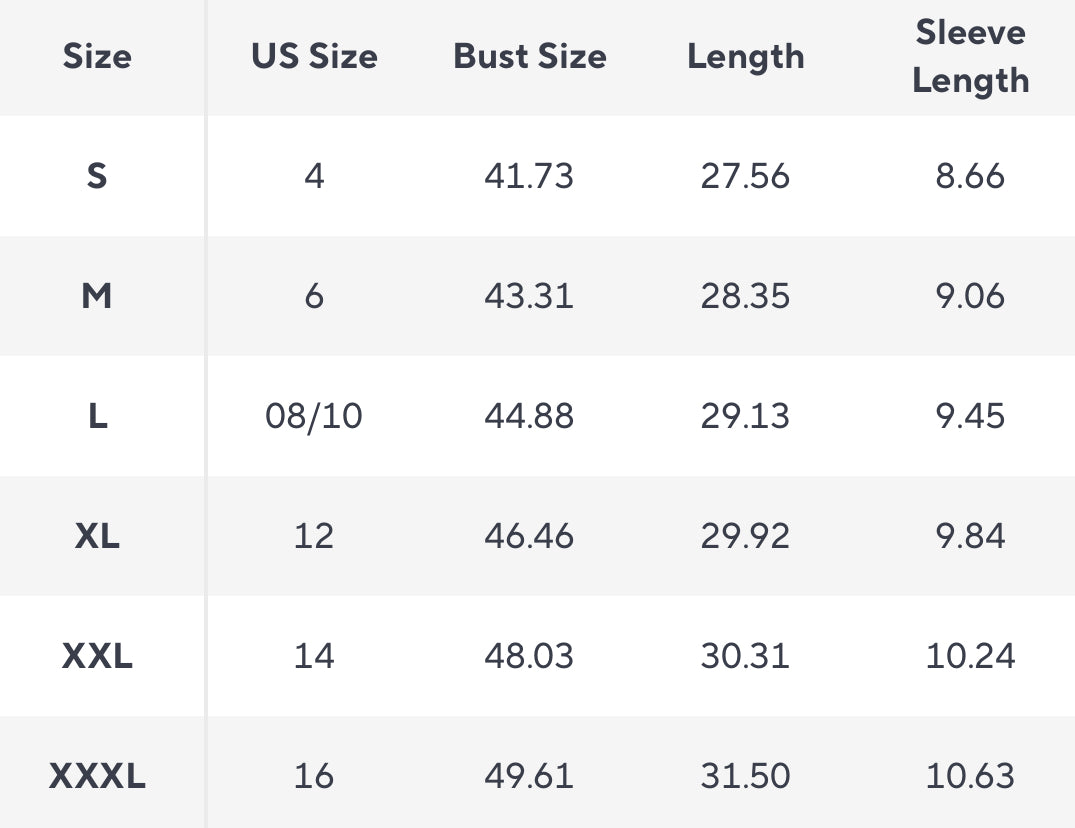Select the XXL size row label
Viewport: 1075px width, 828px height.
click(97, 657)
